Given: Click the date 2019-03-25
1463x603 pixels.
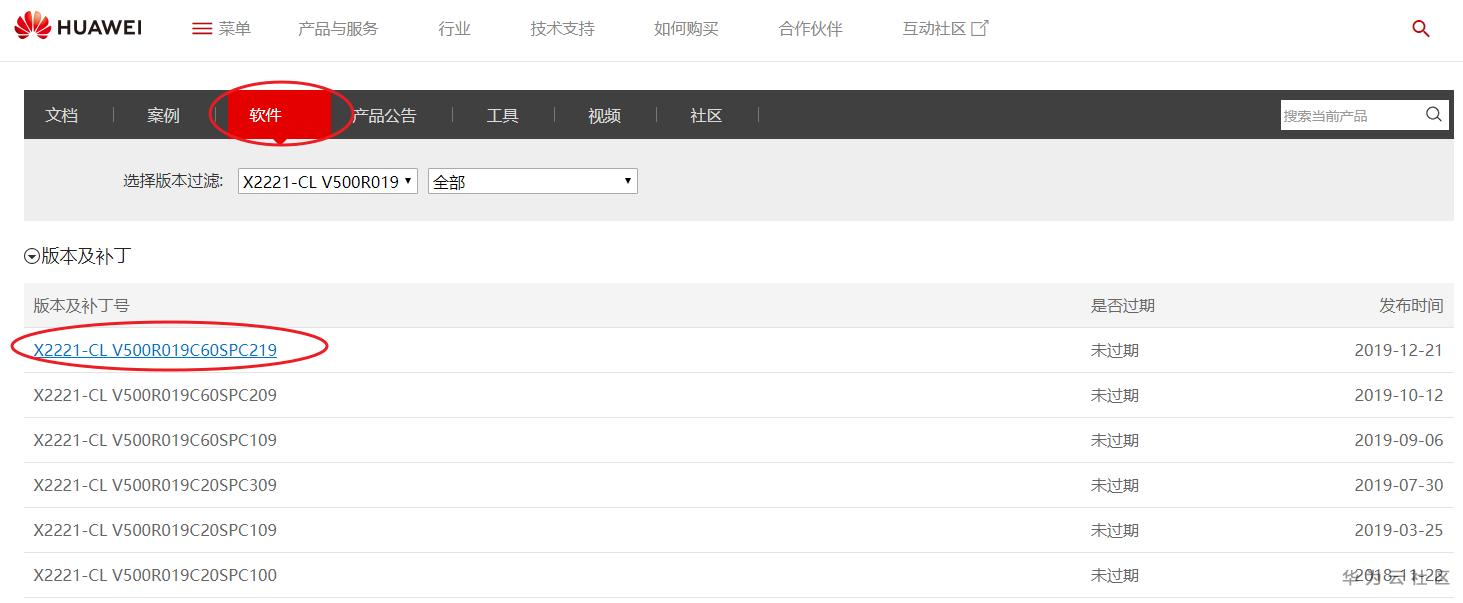Looking at the screenshot, I should [1399, 530].
